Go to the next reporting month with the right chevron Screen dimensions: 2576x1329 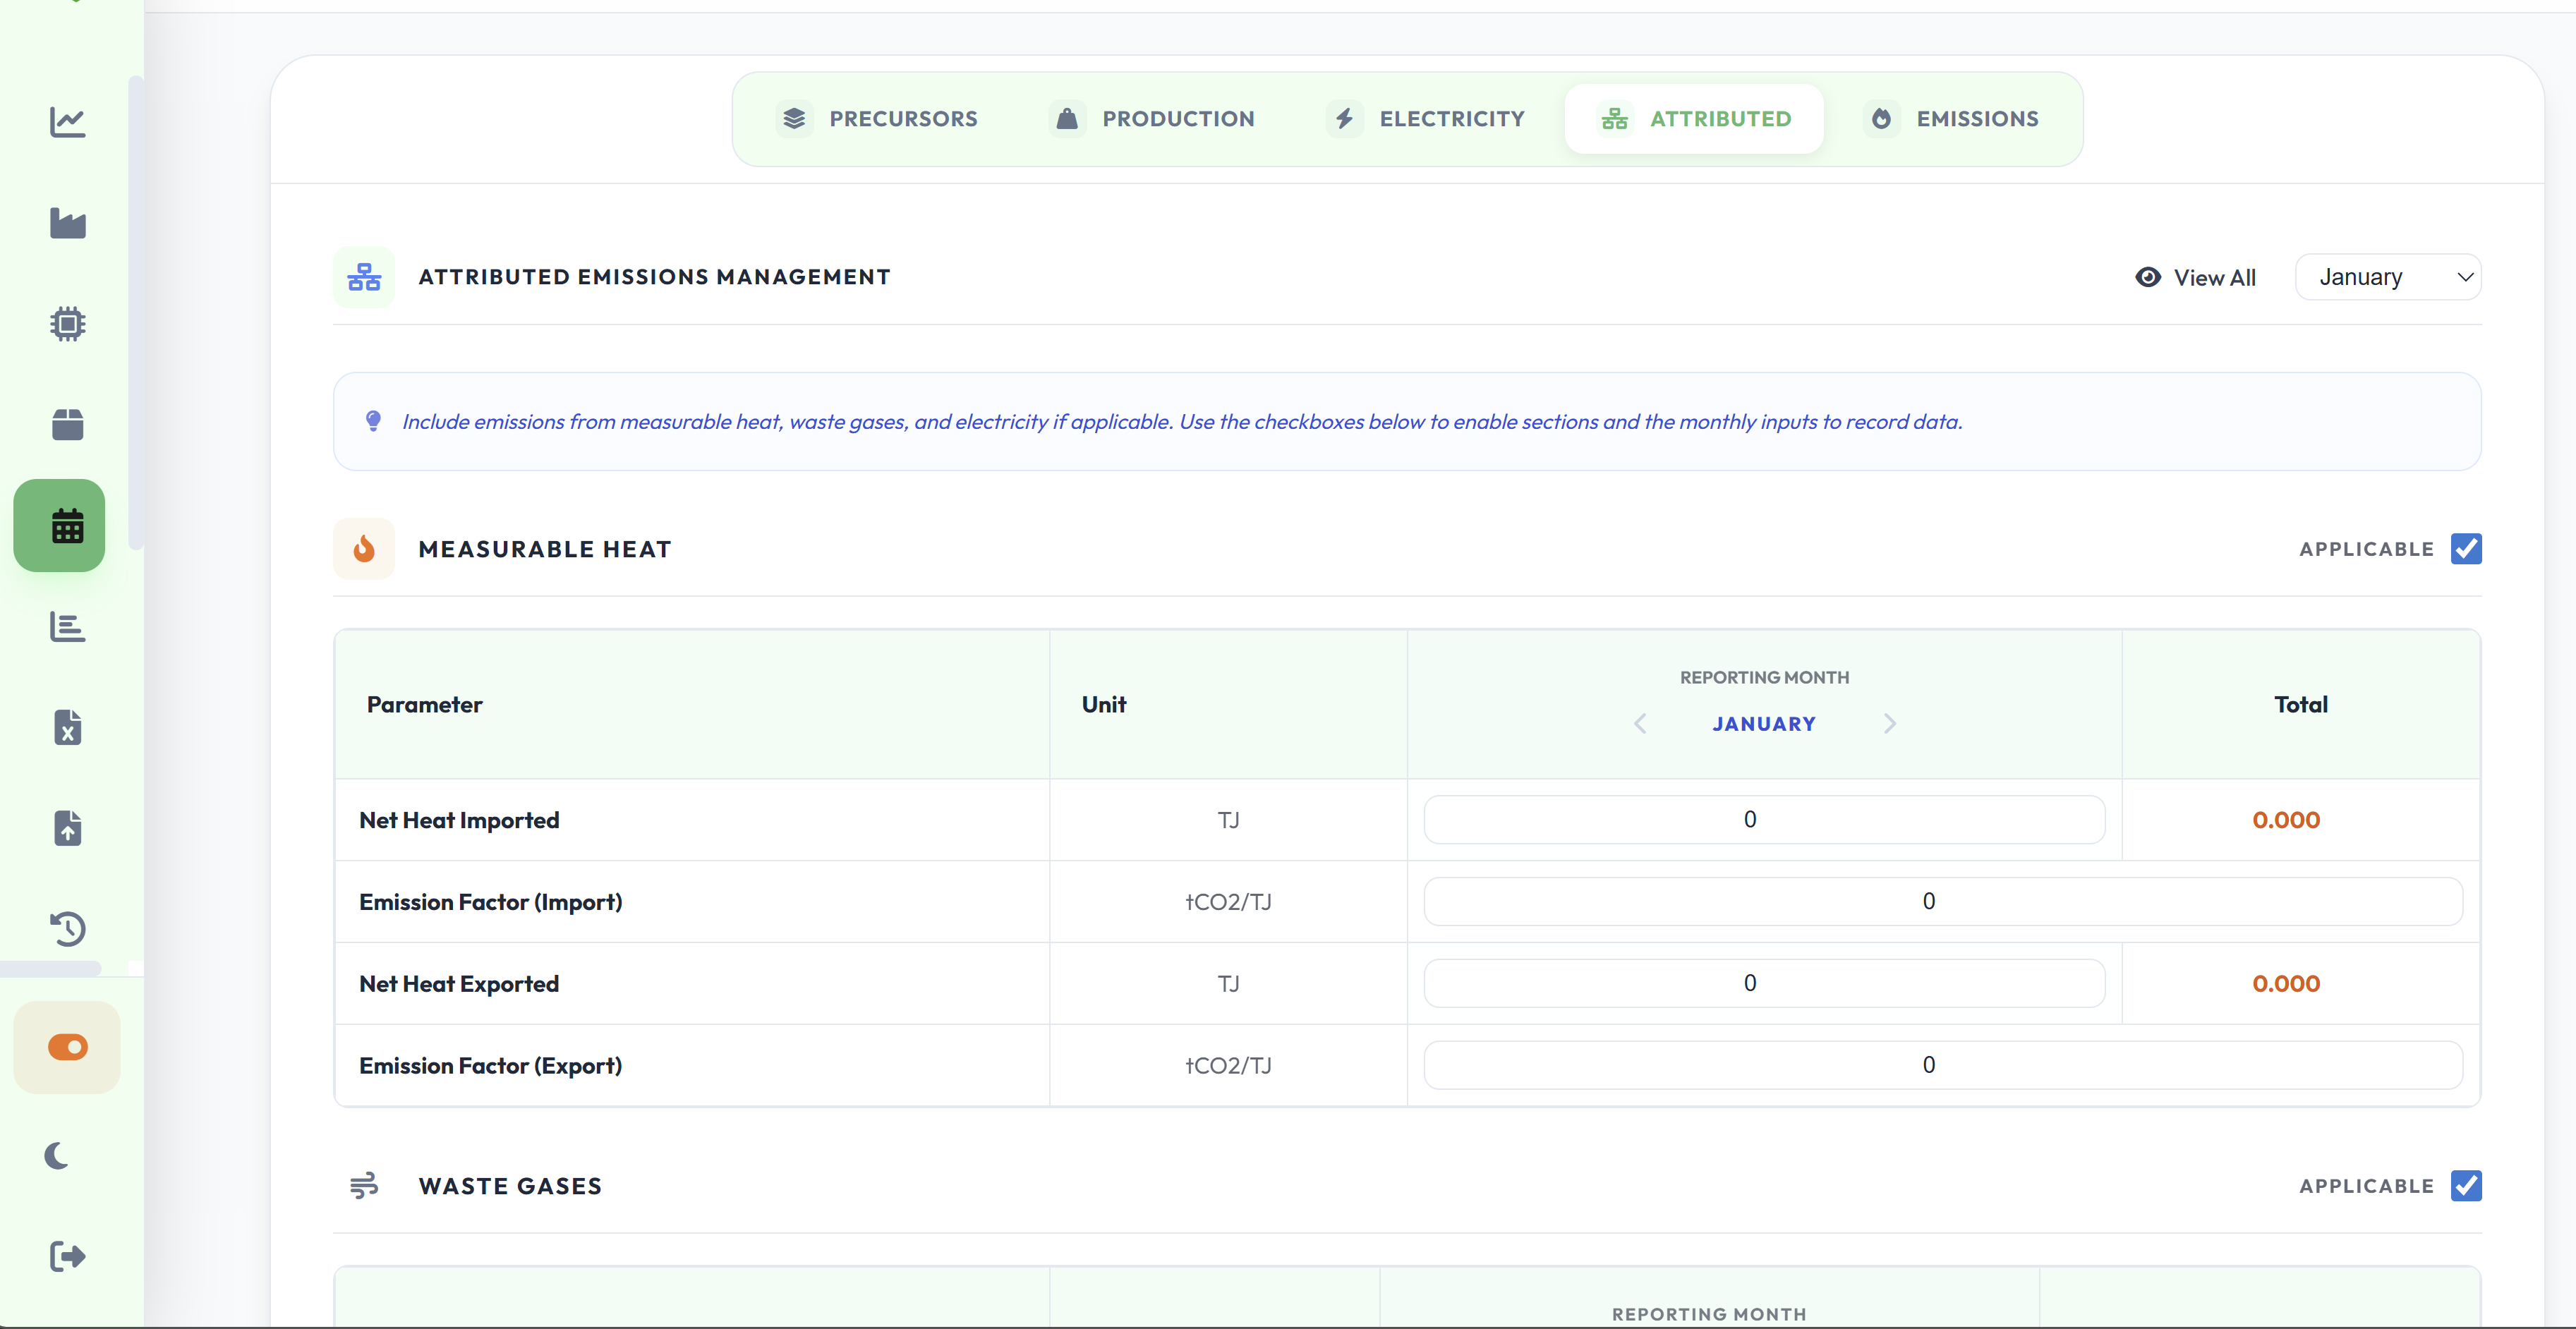1889,723
